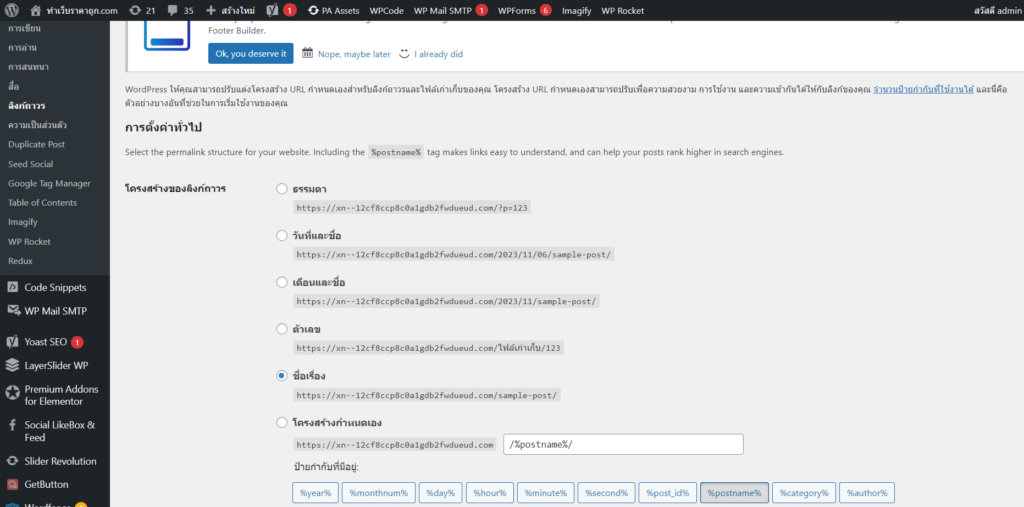
Task: Click the Nope, maybe later link
Action: point(354,54)
